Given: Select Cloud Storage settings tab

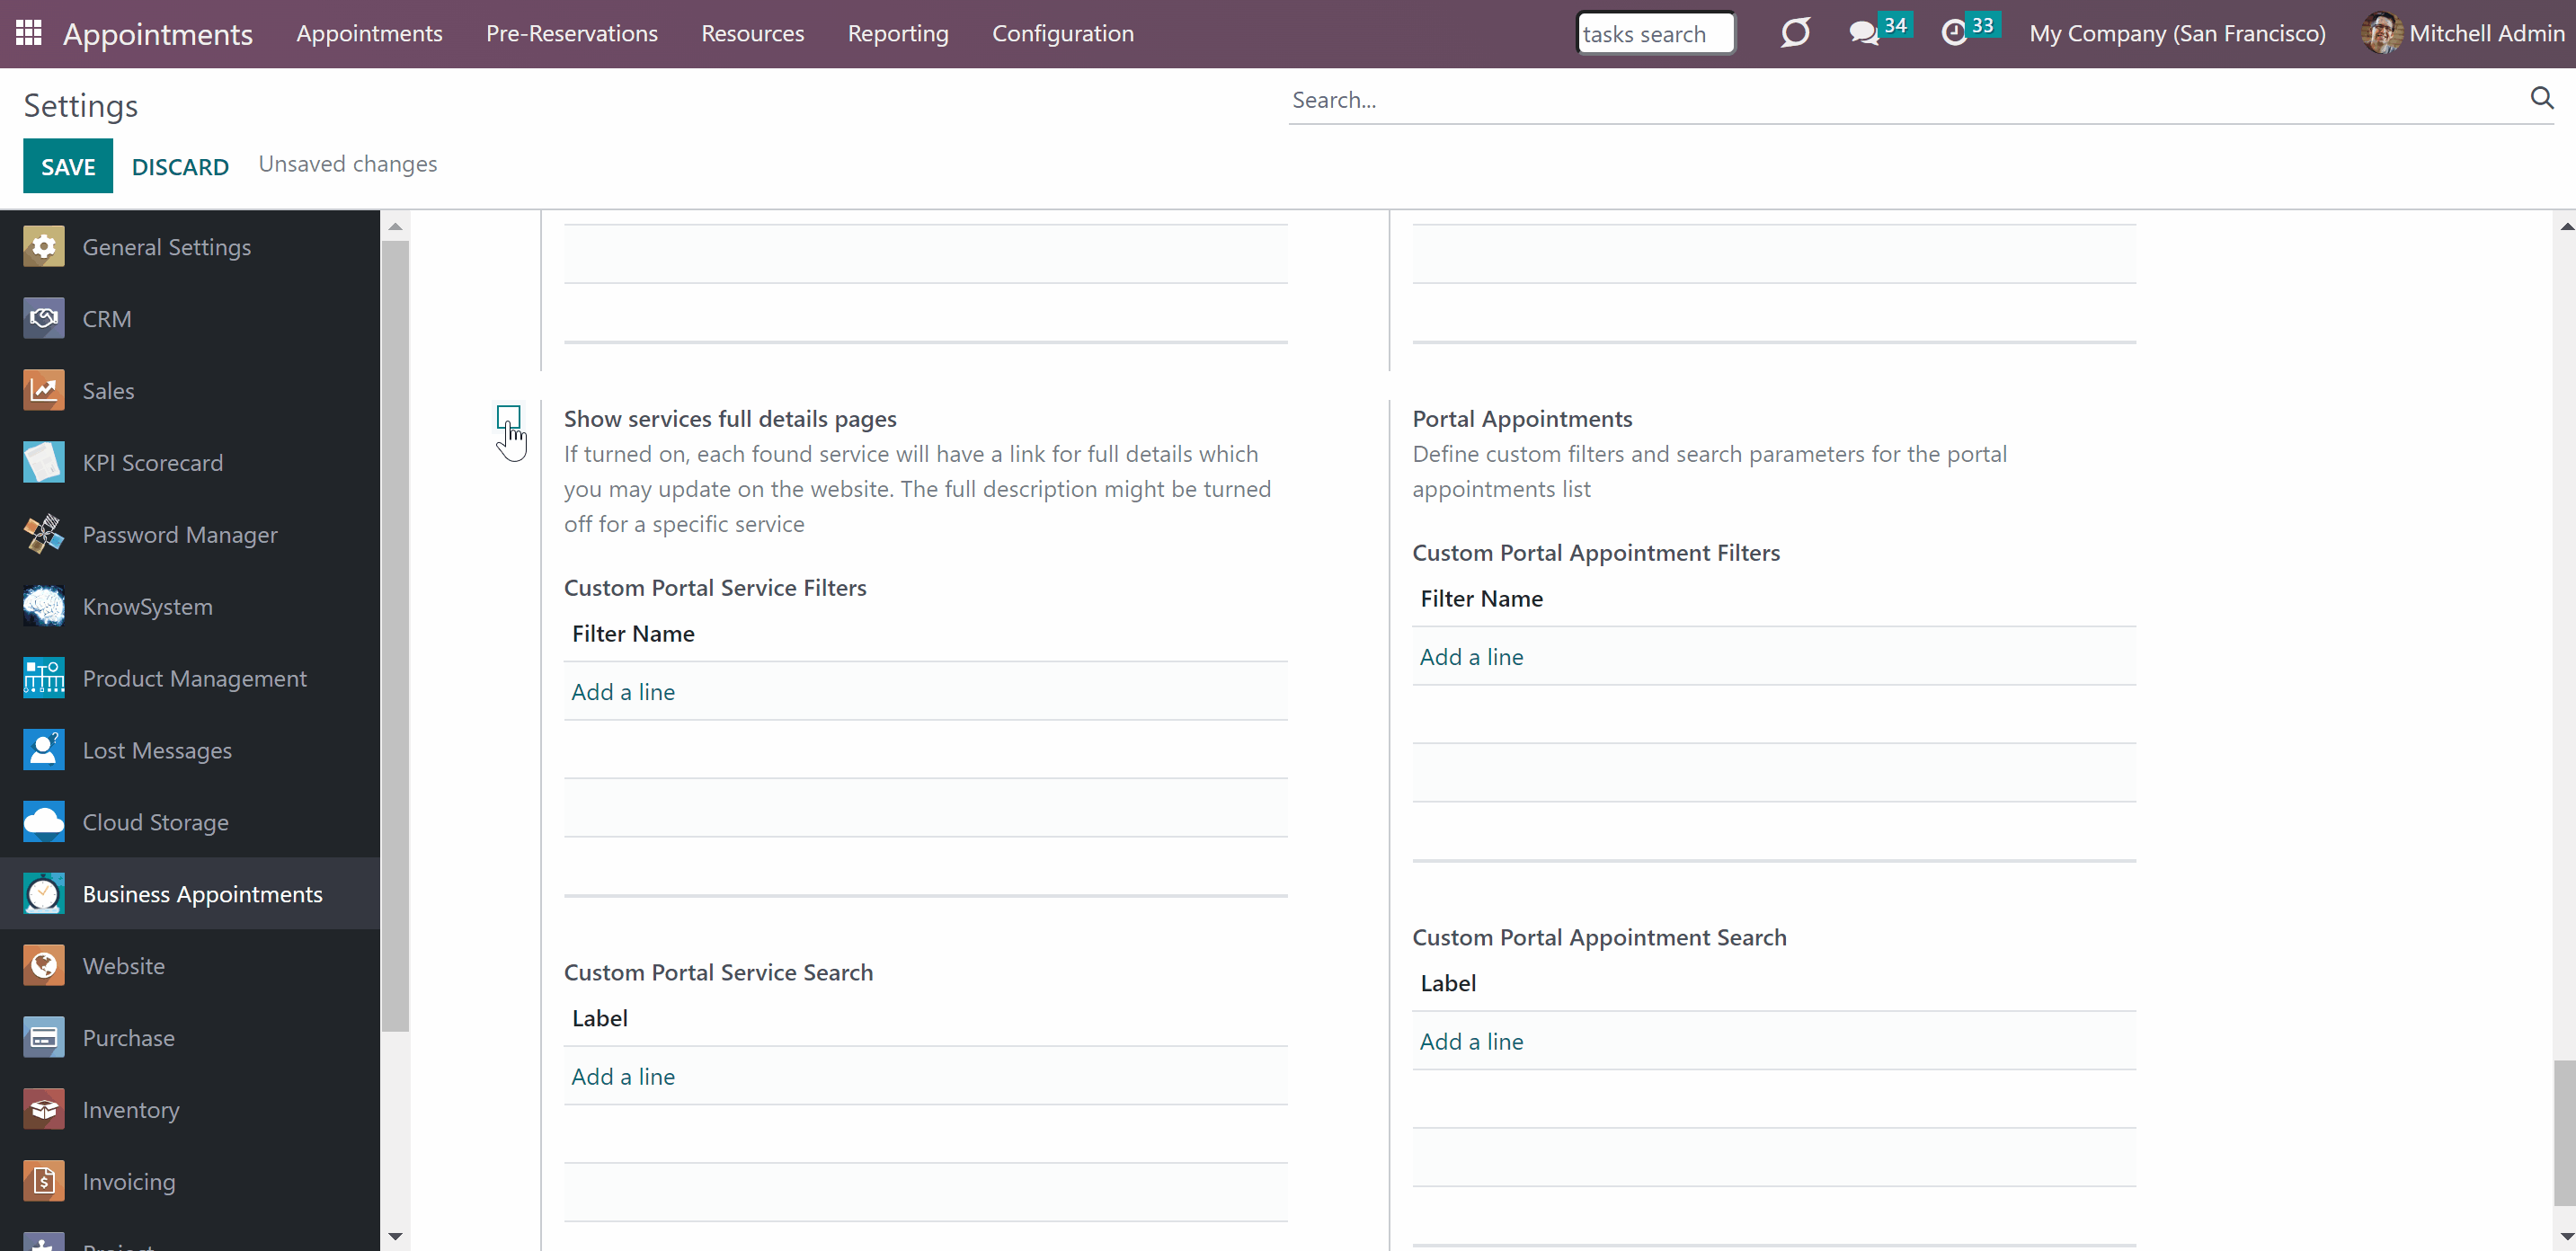Looking at the screenshot, I should pyautogui.click(x=190, y=822).
